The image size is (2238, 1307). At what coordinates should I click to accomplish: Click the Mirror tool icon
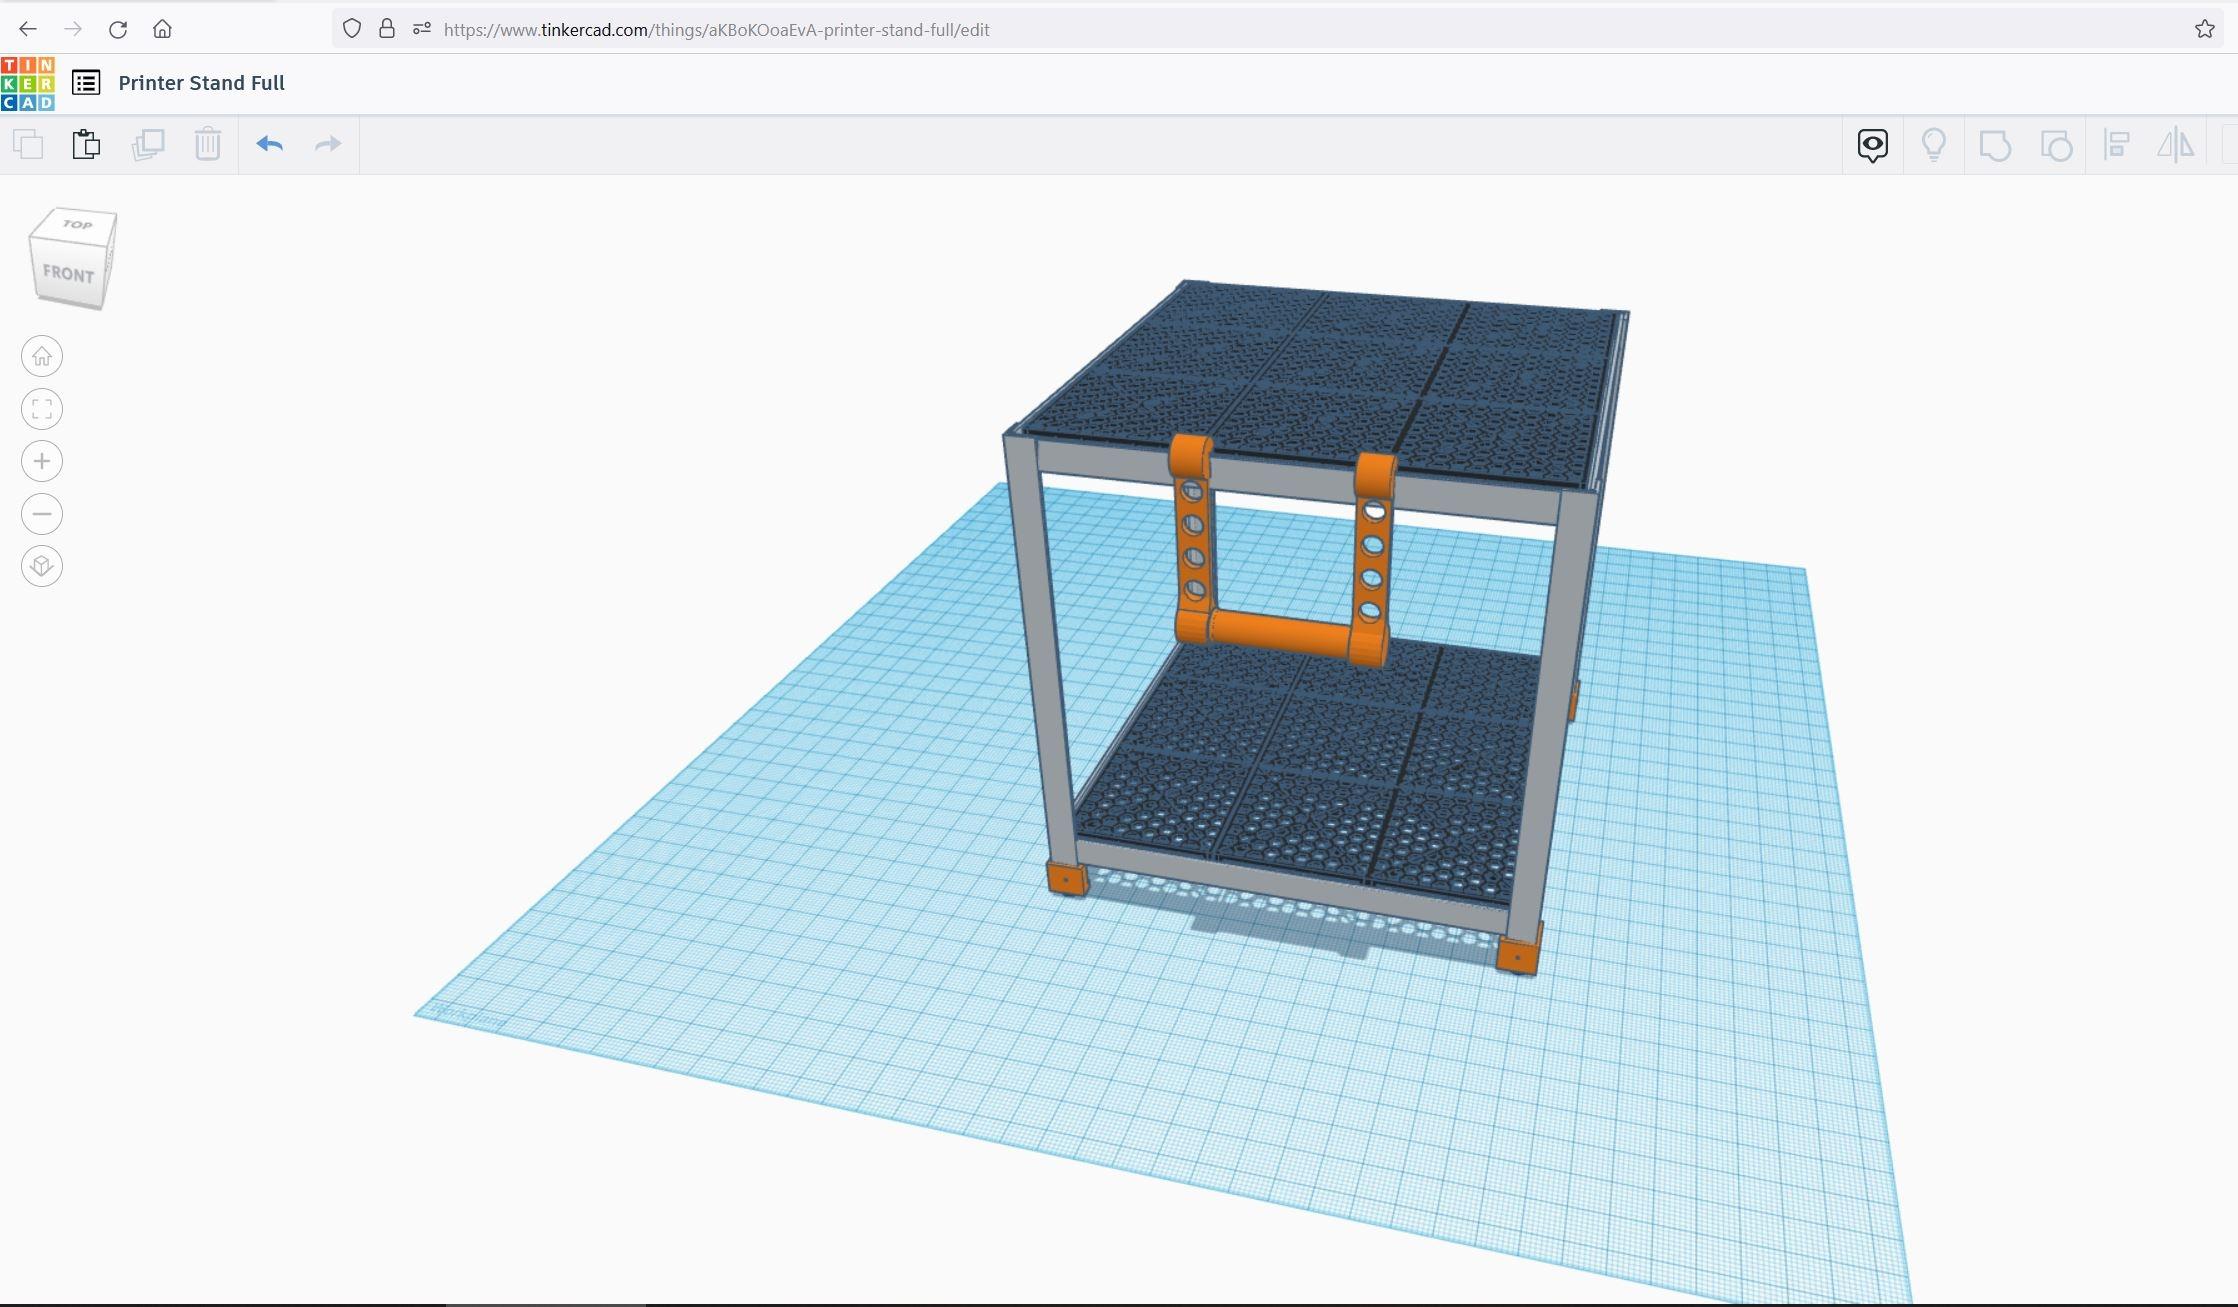pos(2176,145)
